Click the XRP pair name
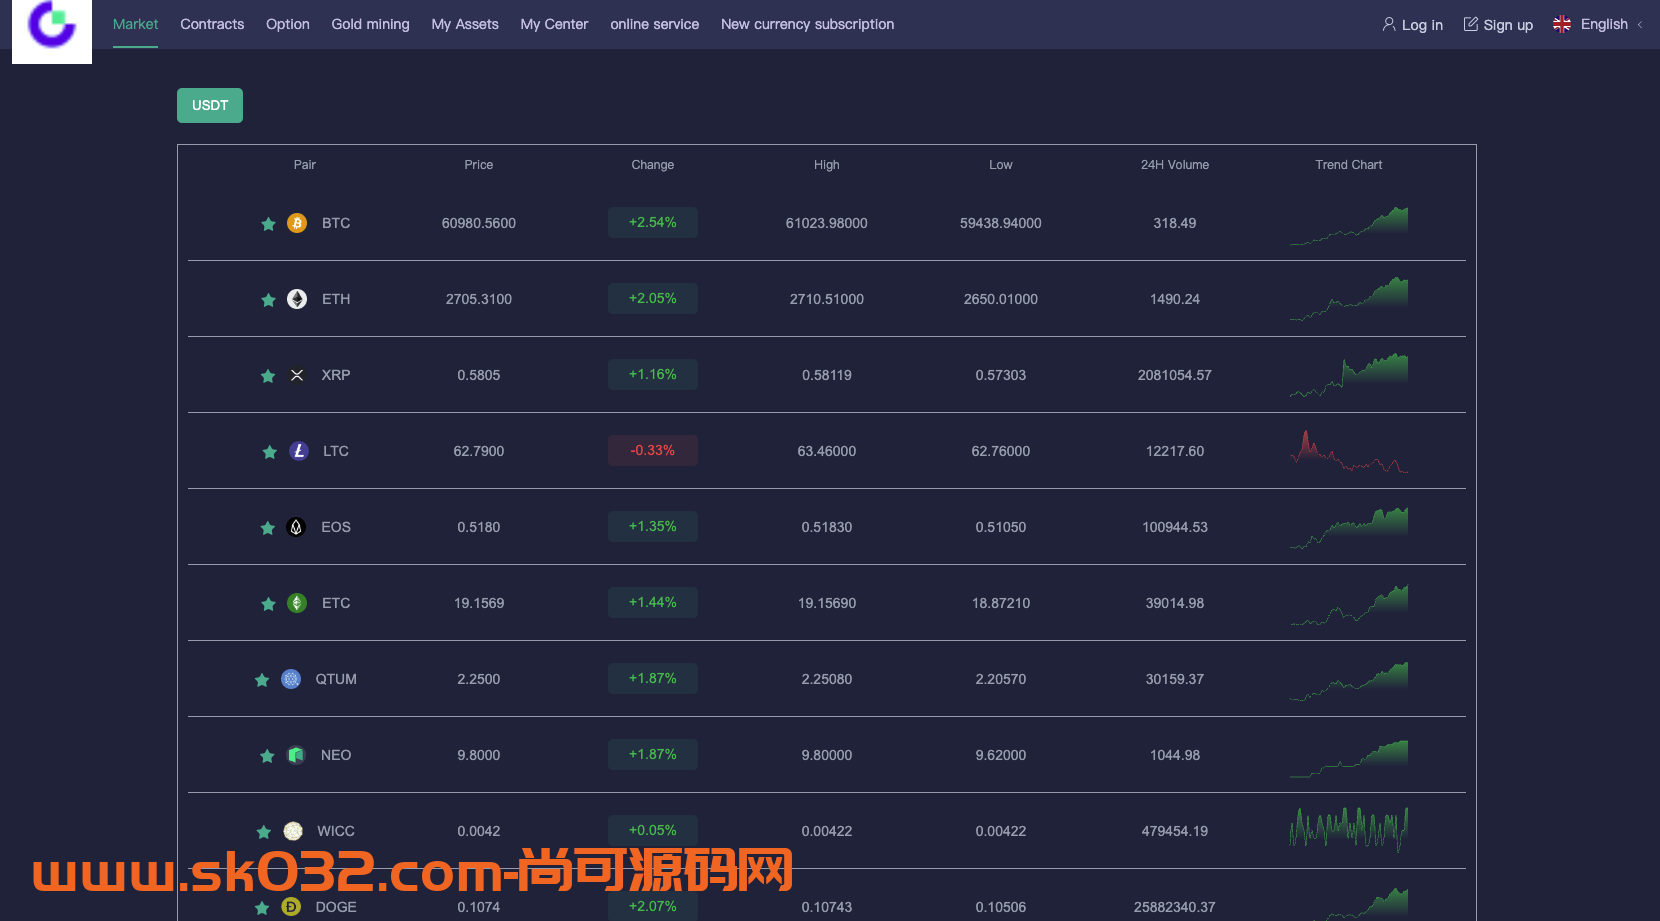 [336, 375]
